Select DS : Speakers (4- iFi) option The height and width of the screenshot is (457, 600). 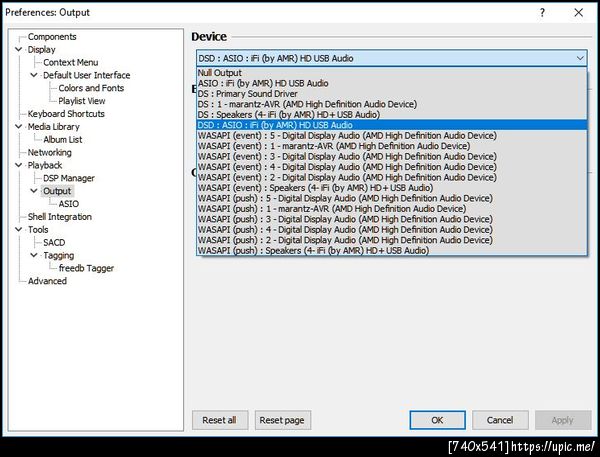pos(392,114)
